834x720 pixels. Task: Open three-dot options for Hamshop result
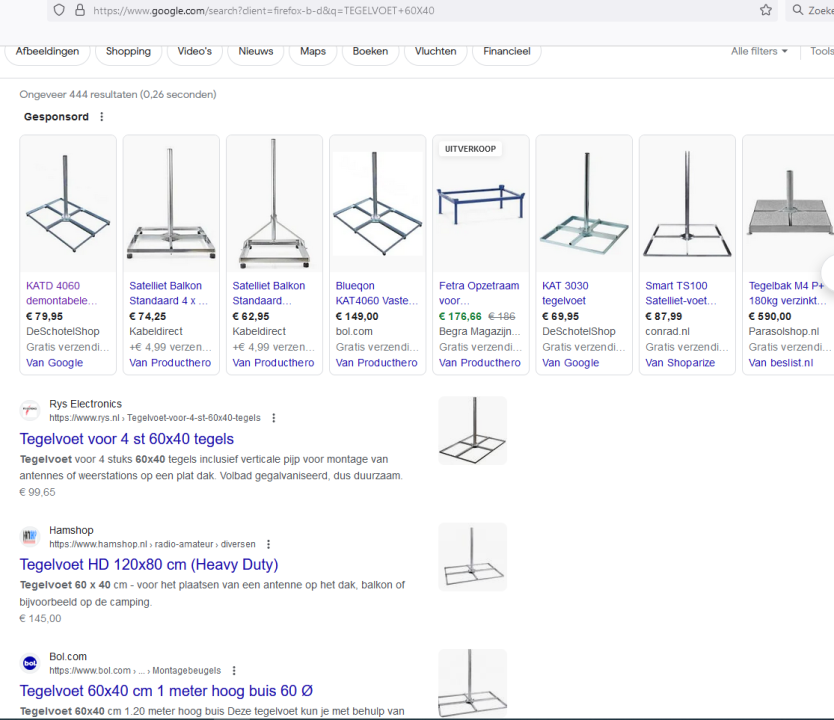pyautogui.click(x=267, y=544)
